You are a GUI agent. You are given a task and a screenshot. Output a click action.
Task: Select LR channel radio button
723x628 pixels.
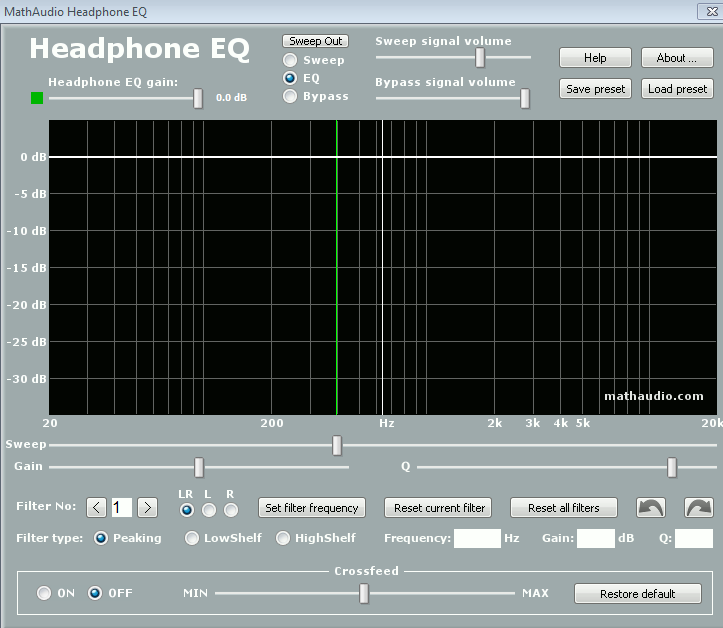click(187, 510)
